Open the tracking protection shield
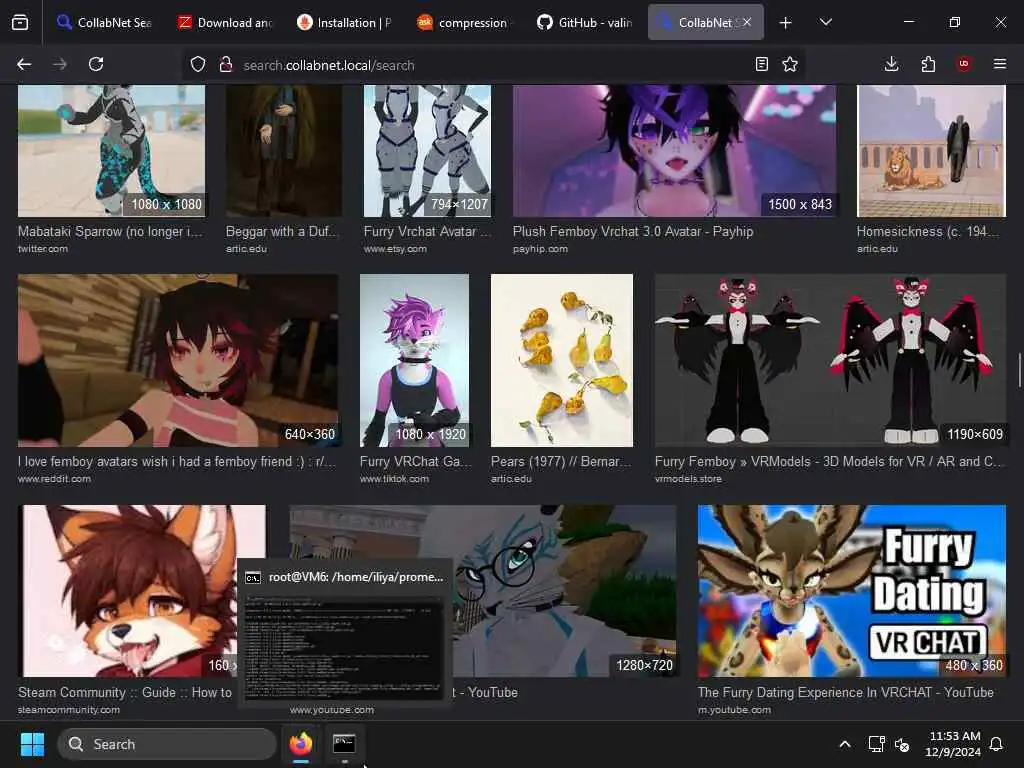 (x=198, y=64)
